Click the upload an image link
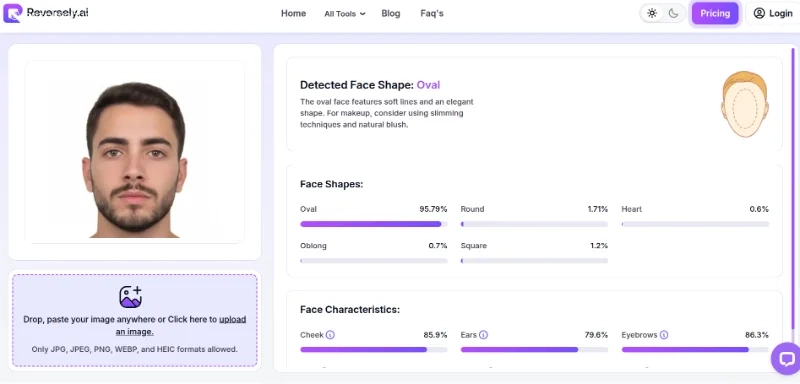 coord(181,325)
